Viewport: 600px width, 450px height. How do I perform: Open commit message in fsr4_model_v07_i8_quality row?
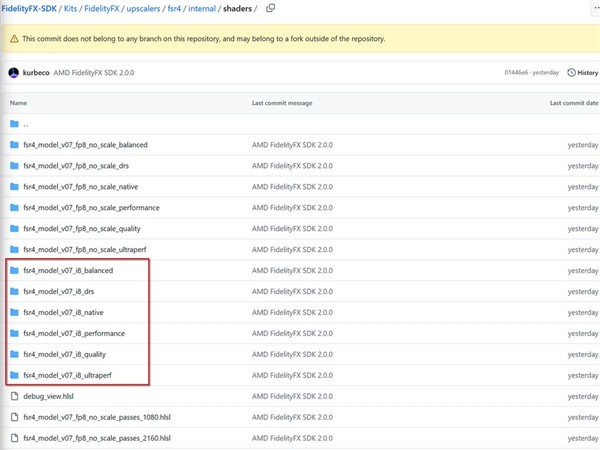pos(292,354)
